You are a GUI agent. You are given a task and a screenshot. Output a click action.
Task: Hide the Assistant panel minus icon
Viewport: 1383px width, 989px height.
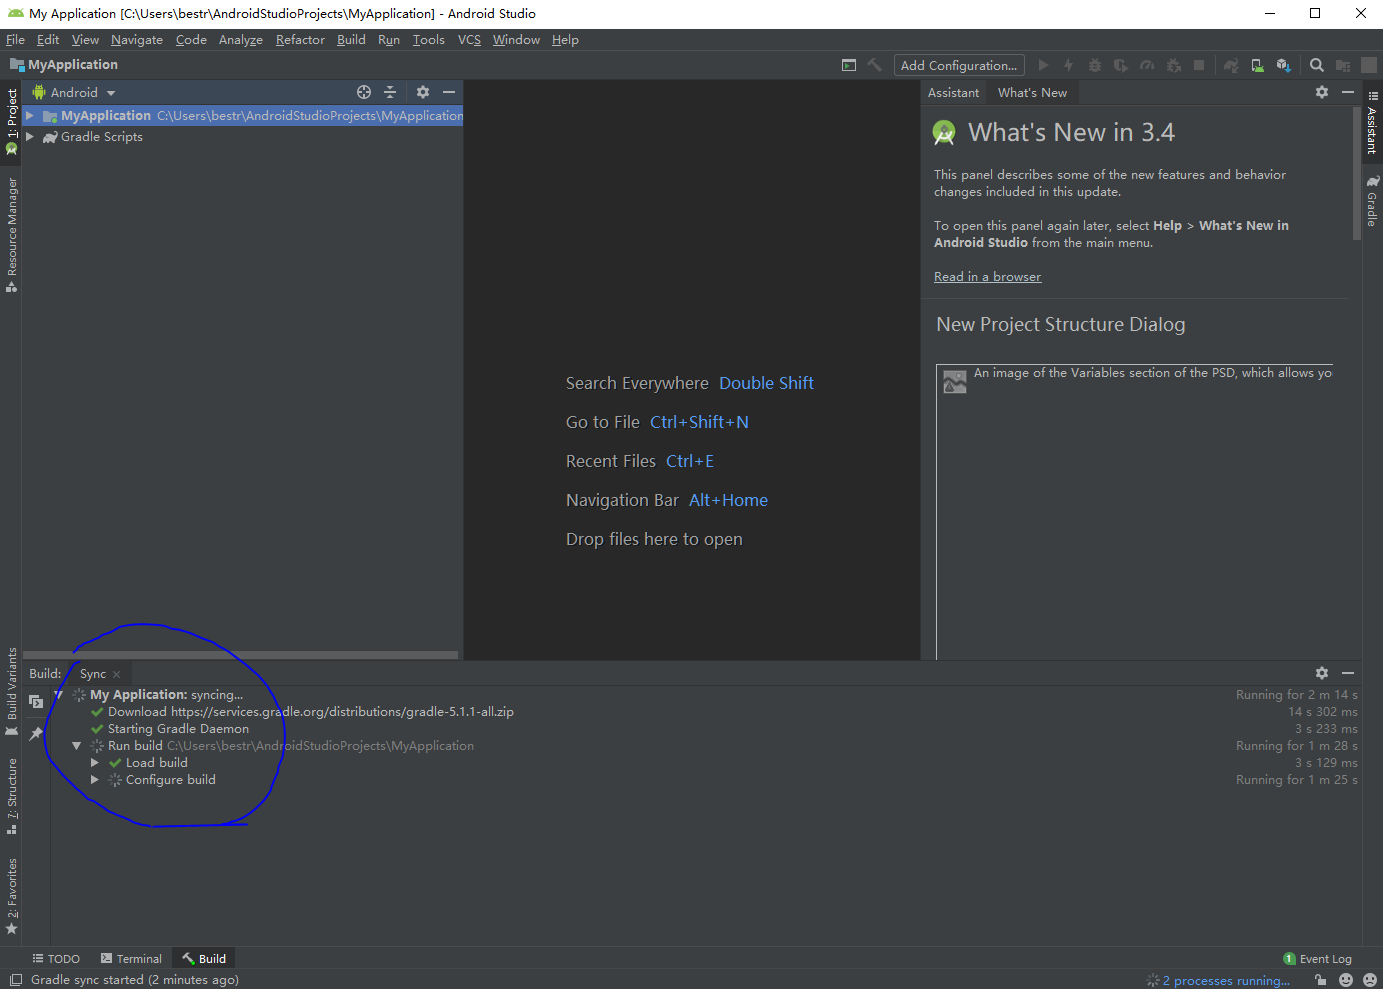click(x=1348, y=92)
